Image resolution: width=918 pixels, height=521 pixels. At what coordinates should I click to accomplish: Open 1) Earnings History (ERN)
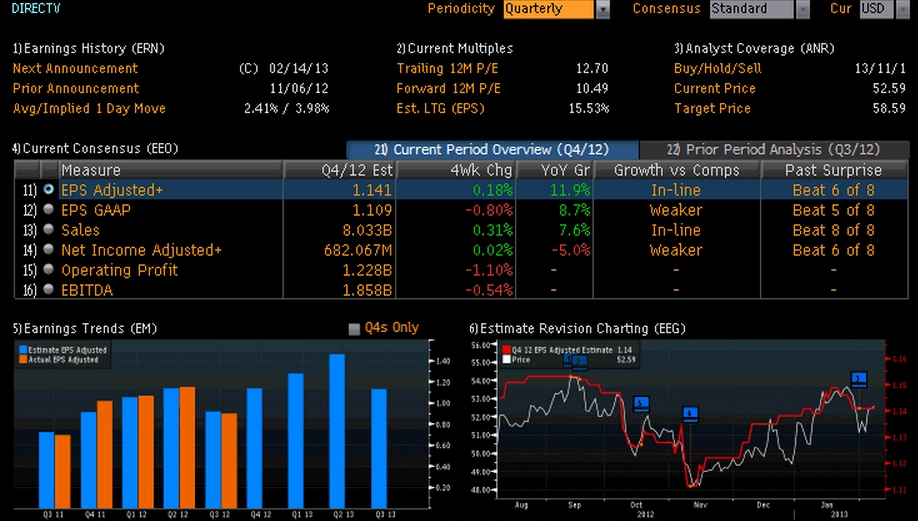(88, 48)
